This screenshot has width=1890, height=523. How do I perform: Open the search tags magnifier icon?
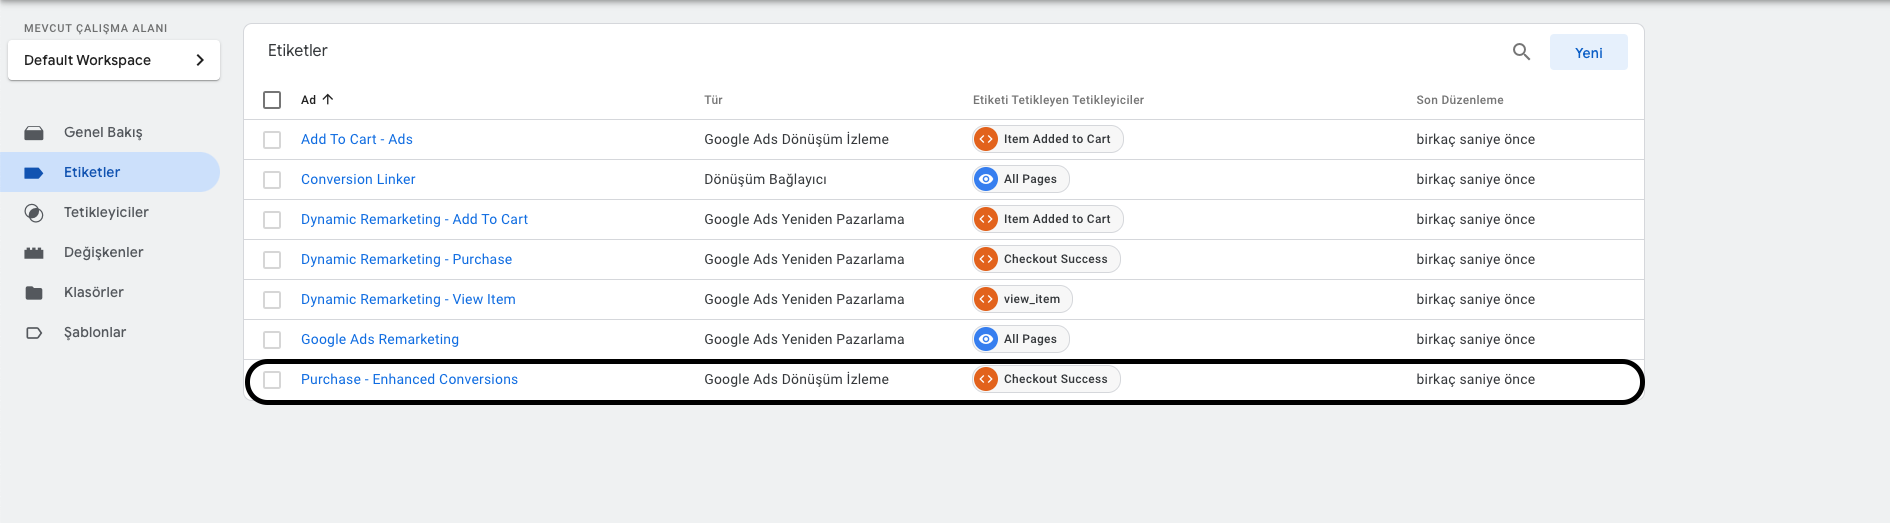[1521, 52]
